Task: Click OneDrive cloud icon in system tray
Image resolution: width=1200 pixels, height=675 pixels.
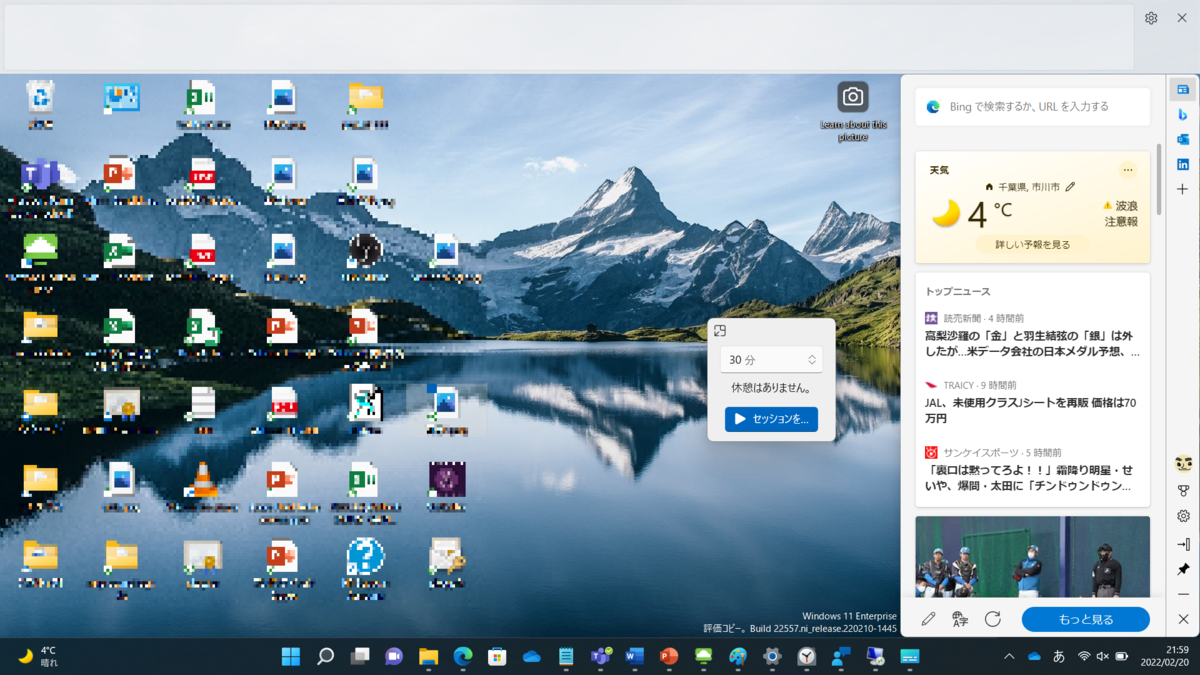Action: pyautogui.click(x=1034, y=656)
